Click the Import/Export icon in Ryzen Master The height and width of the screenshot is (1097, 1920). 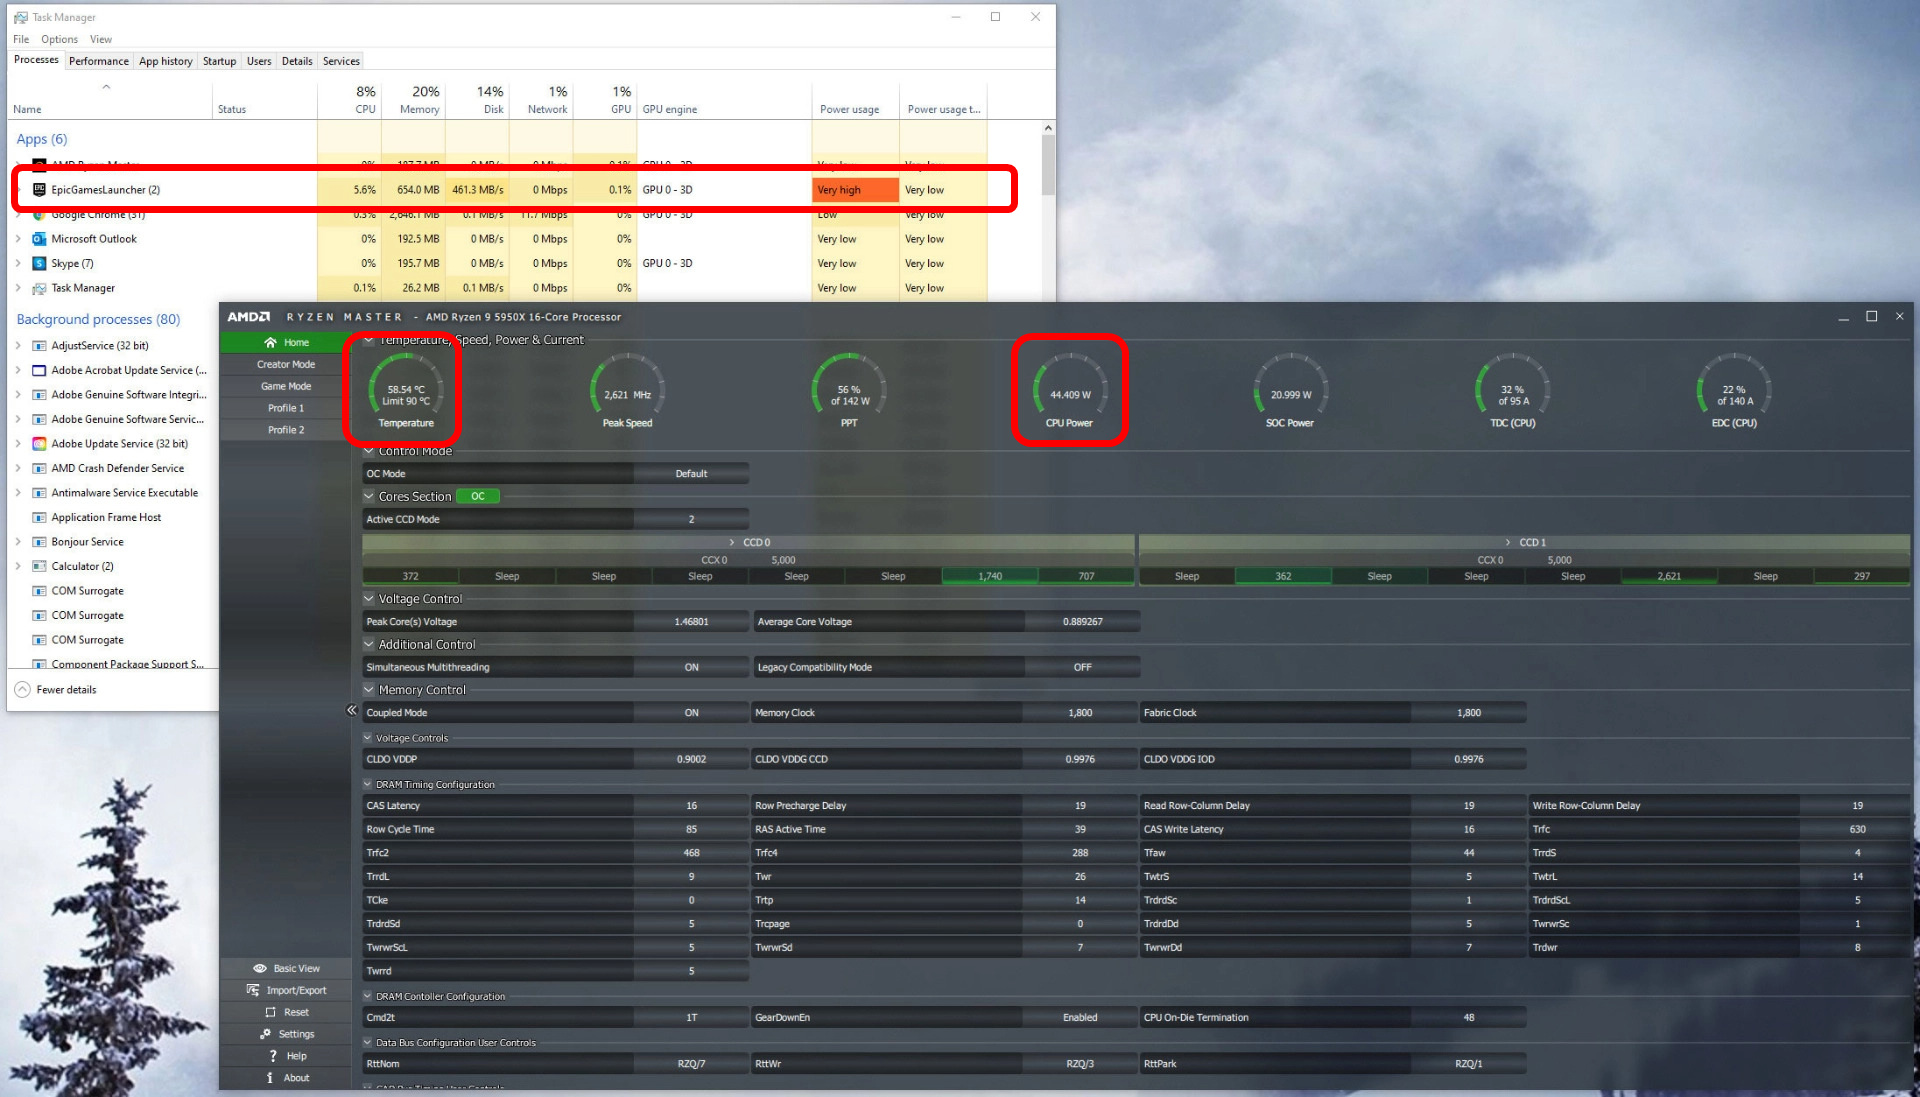pyautogui.click(x=253, y=990)
